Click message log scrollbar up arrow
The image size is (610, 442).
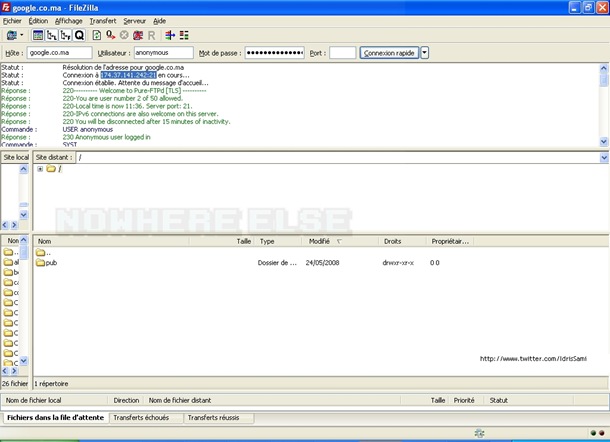click(x=604, y=68)
